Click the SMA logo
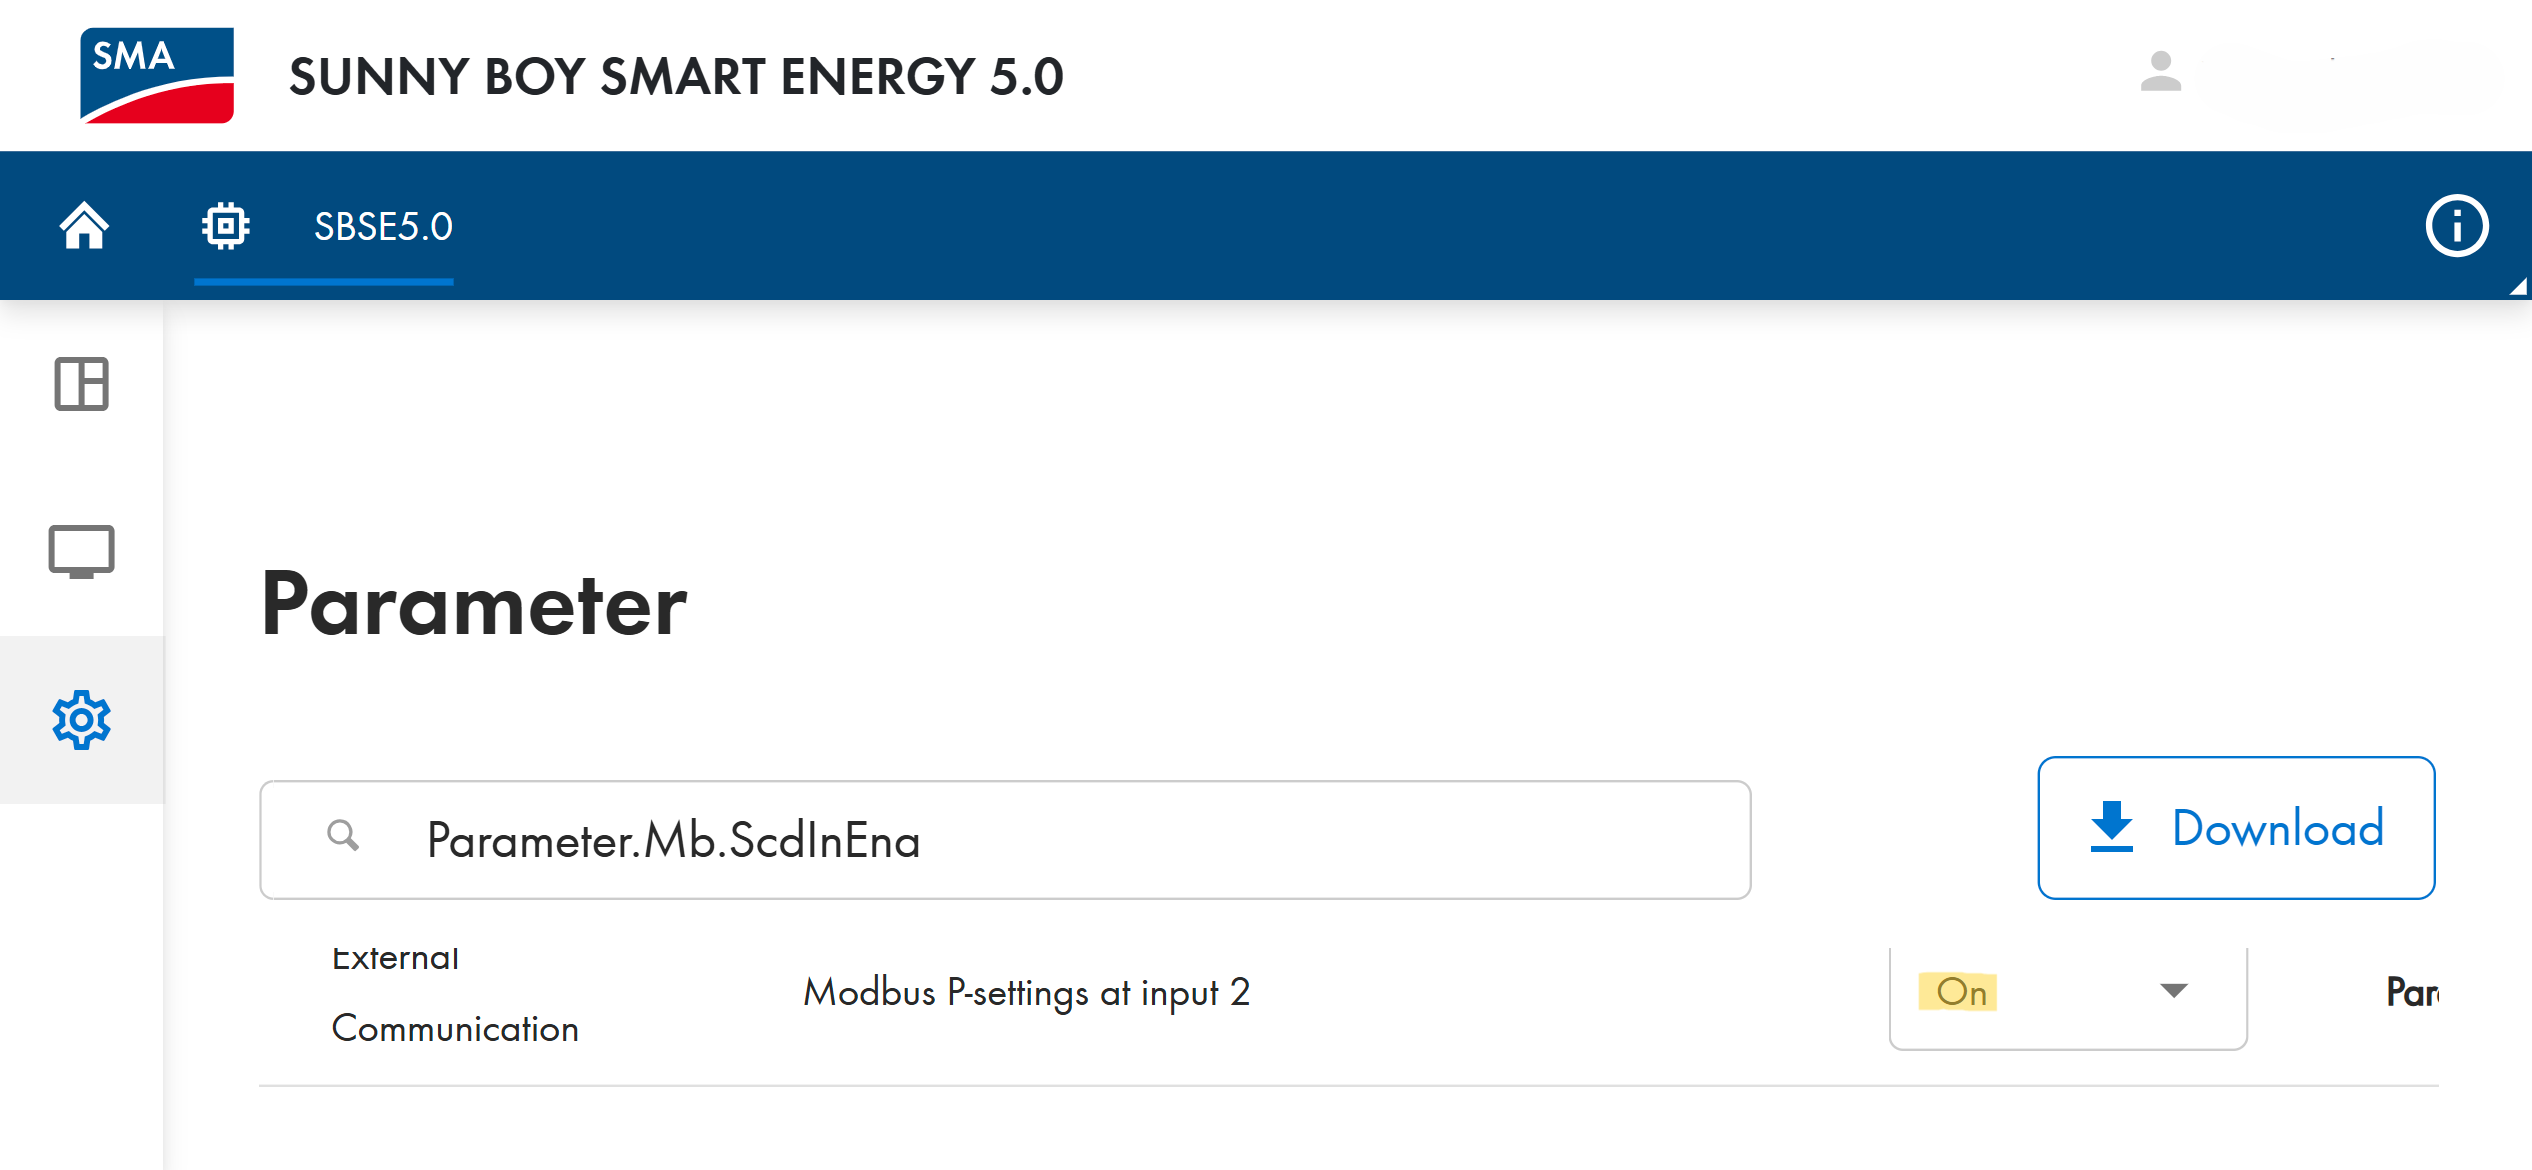The height and width of the screenshot is (1170, 2532). point(157,76)
